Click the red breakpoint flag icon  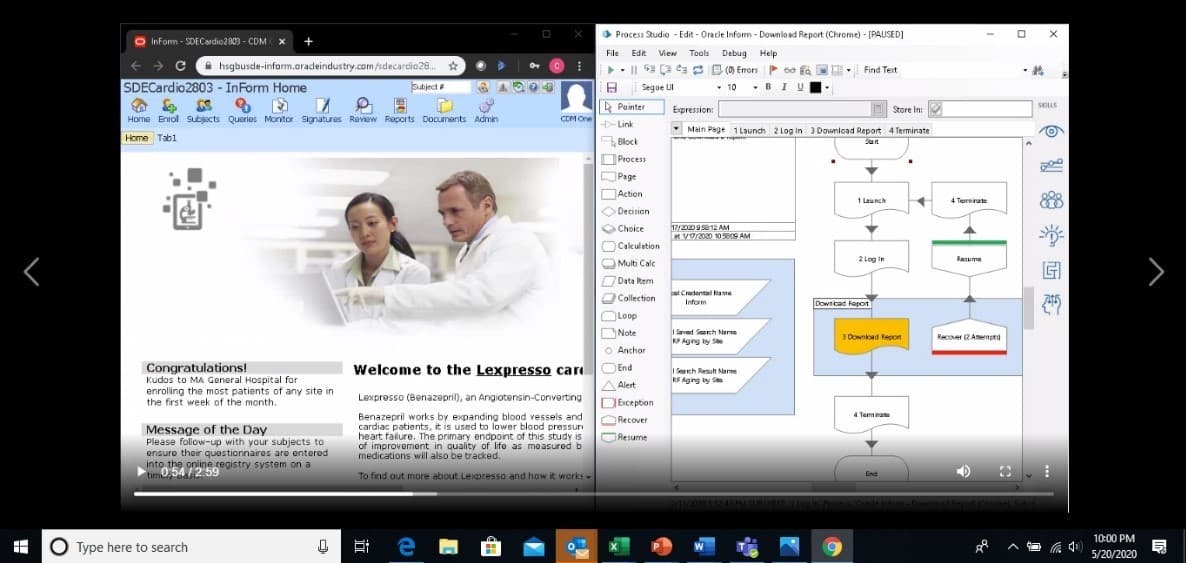click(x=773, y=70)
